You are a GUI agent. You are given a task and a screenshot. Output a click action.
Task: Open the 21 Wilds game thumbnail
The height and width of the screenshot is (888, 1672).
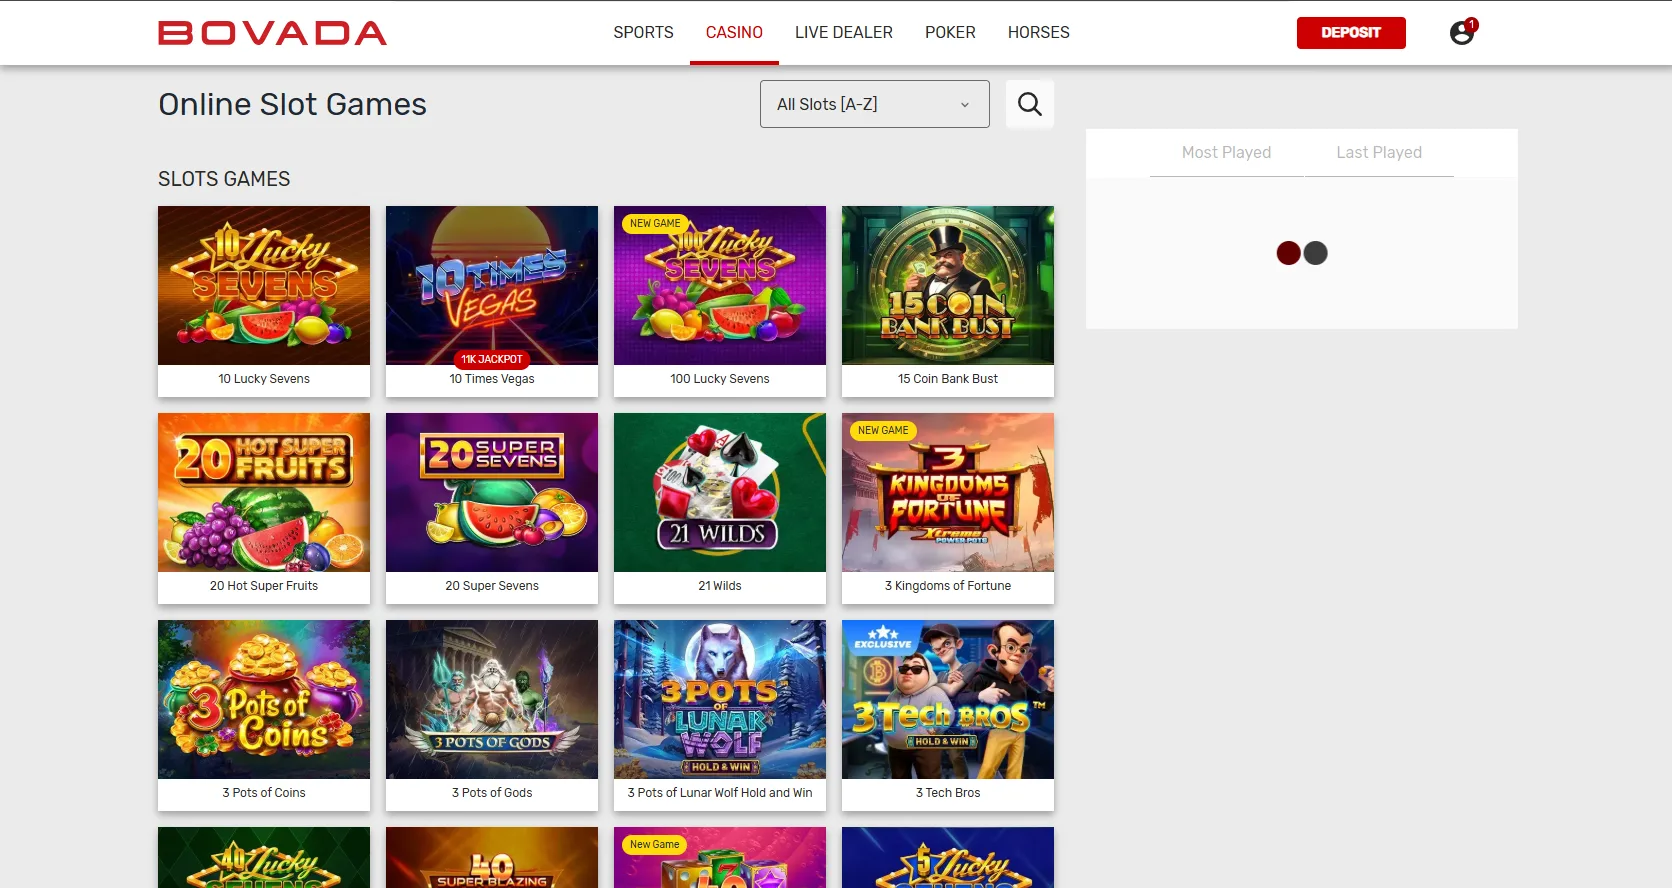pos(720,492)
